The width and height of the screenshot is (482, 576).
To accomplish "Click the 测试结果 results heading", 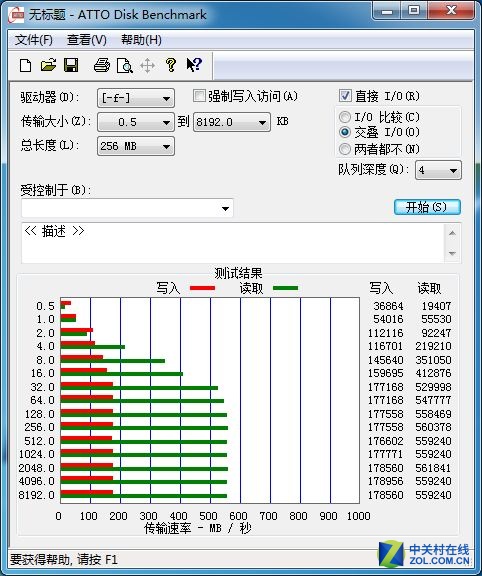I will click(238, 273).
